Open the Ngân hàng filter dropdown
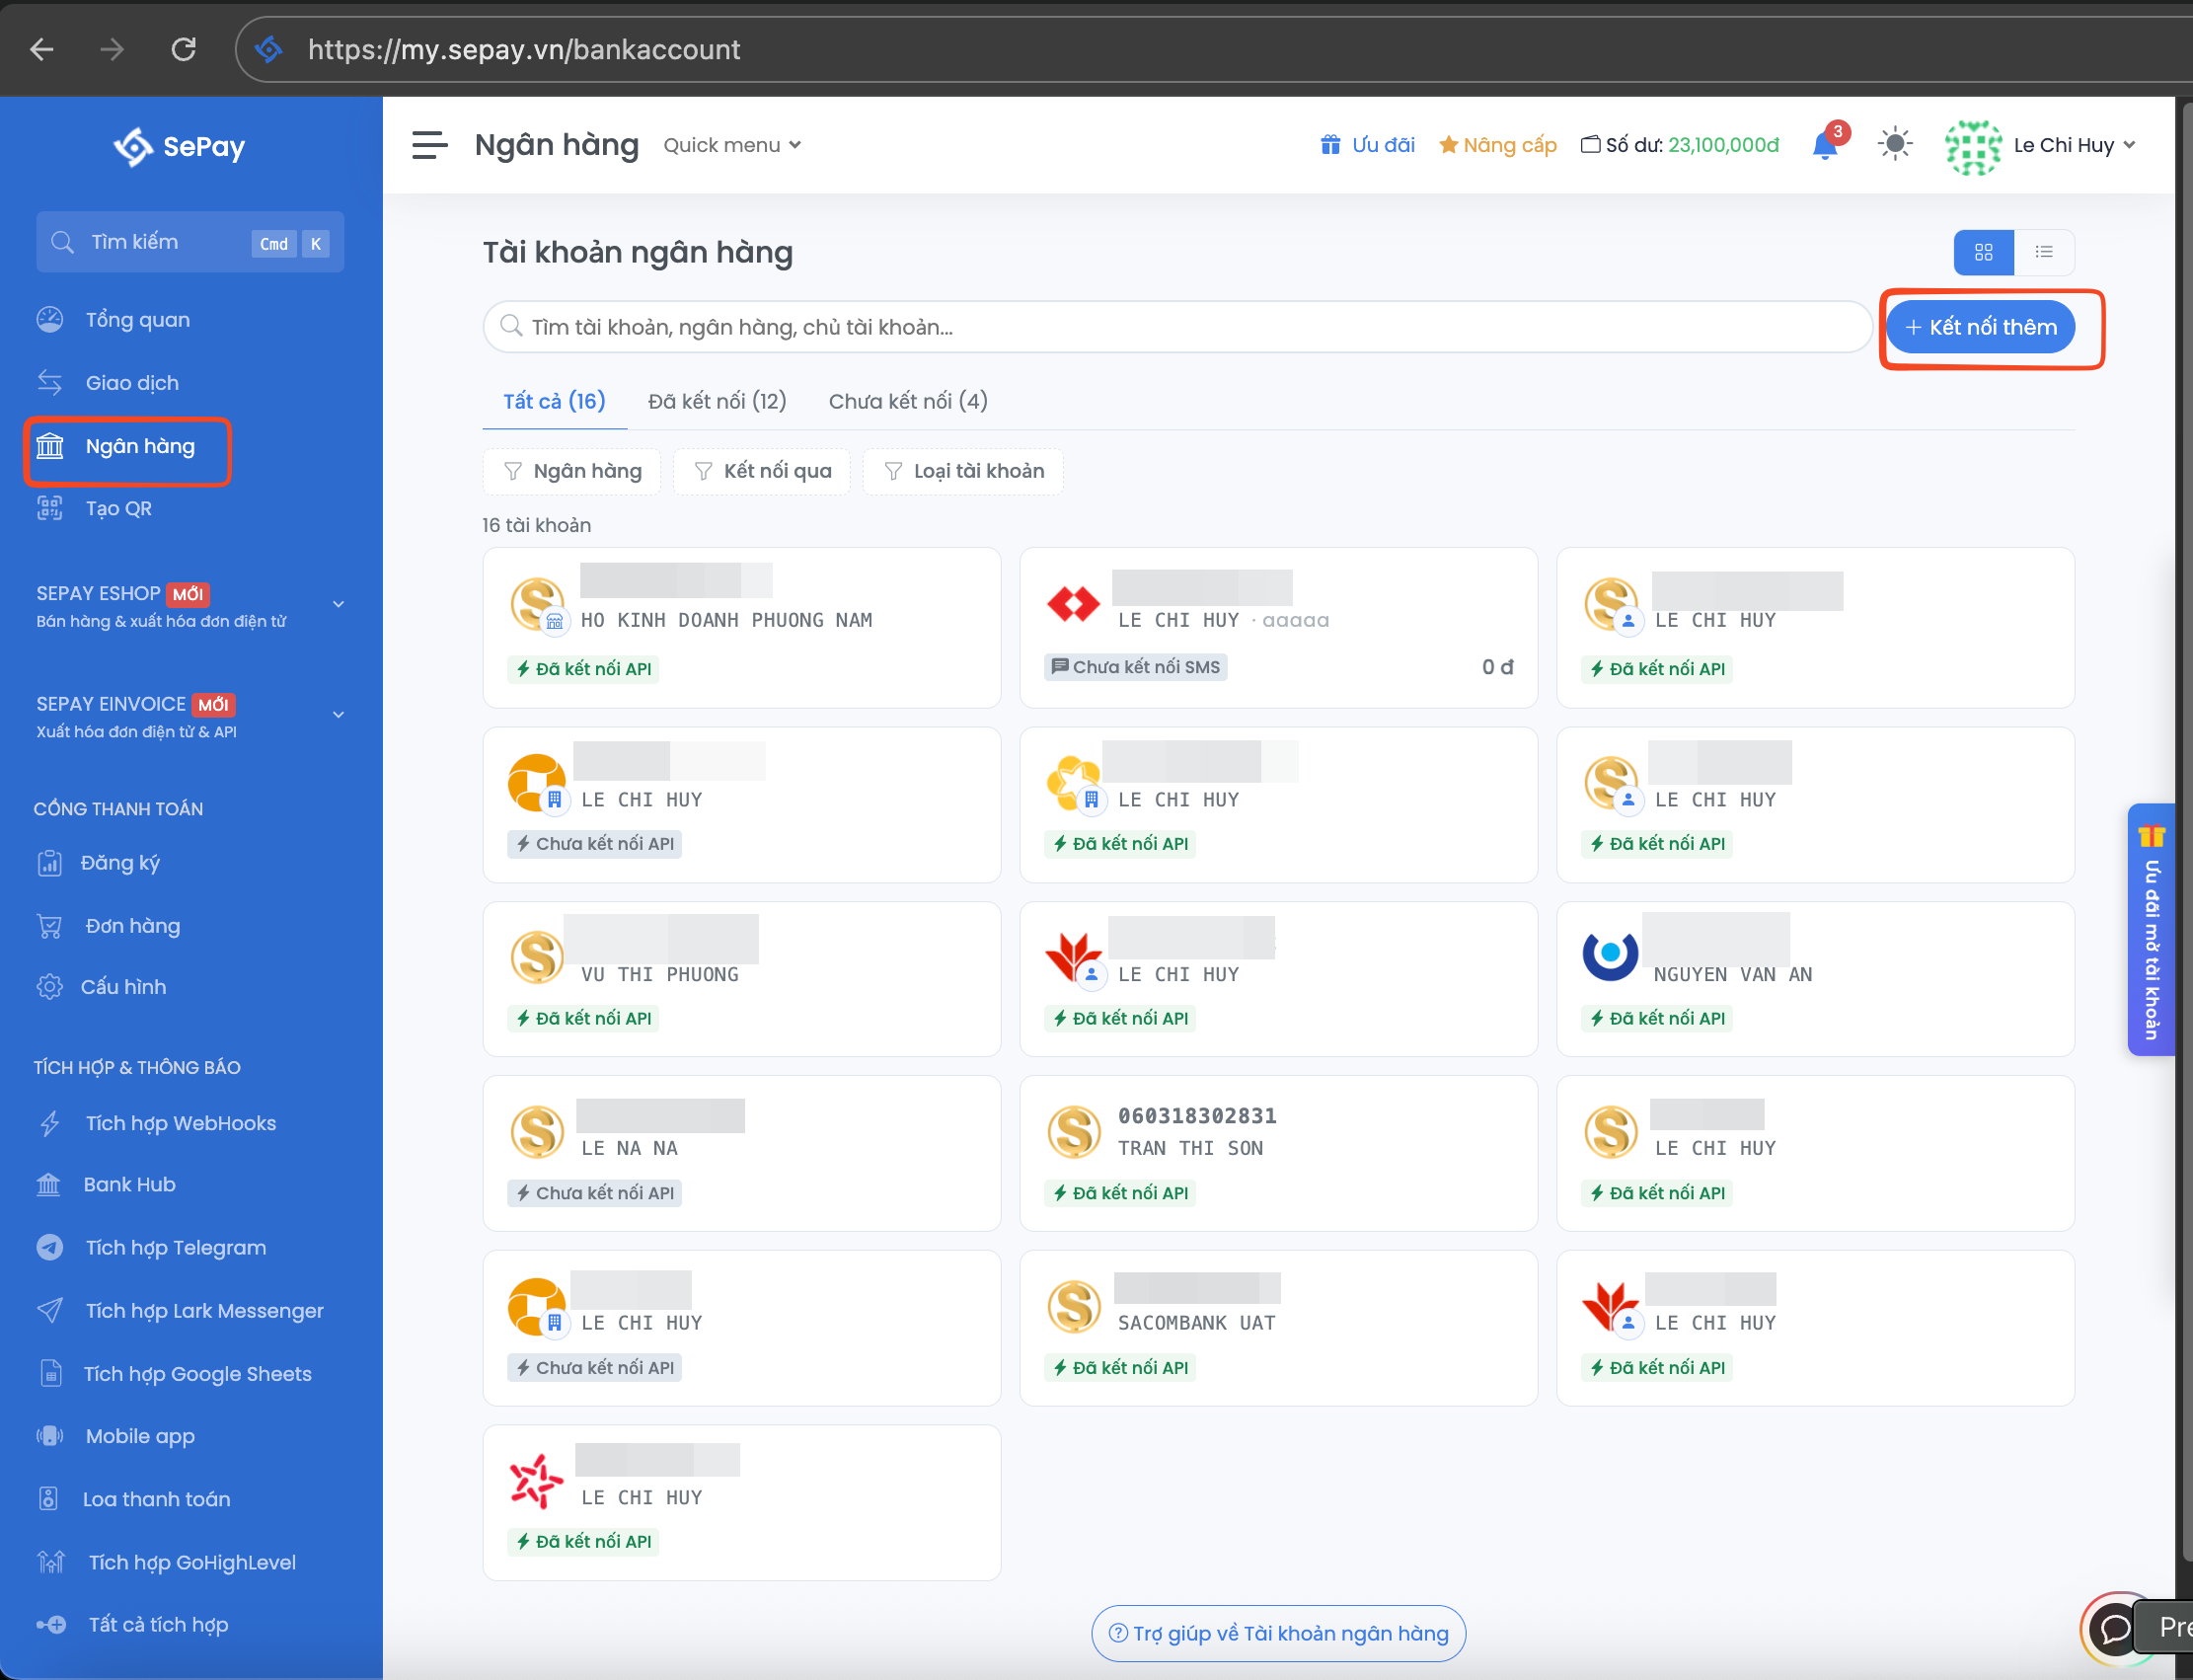This screenshot has width=2193, height=1680. coord(572,472)
